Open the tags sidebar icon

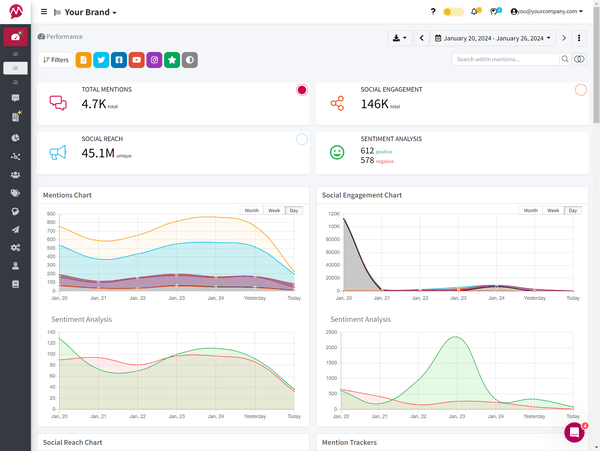click(15, 193)
